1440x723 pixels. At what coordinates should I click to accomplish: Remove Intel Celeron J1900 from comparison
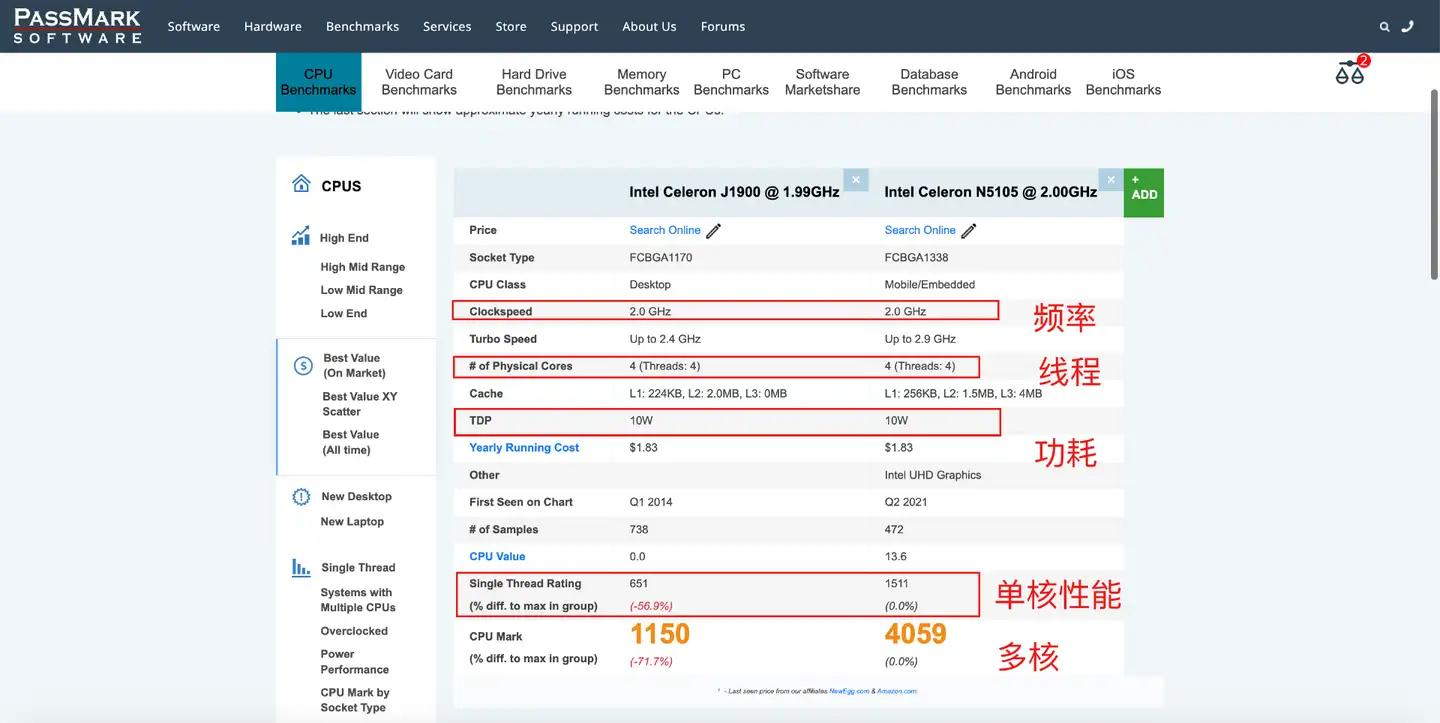[x=855, y=179]
